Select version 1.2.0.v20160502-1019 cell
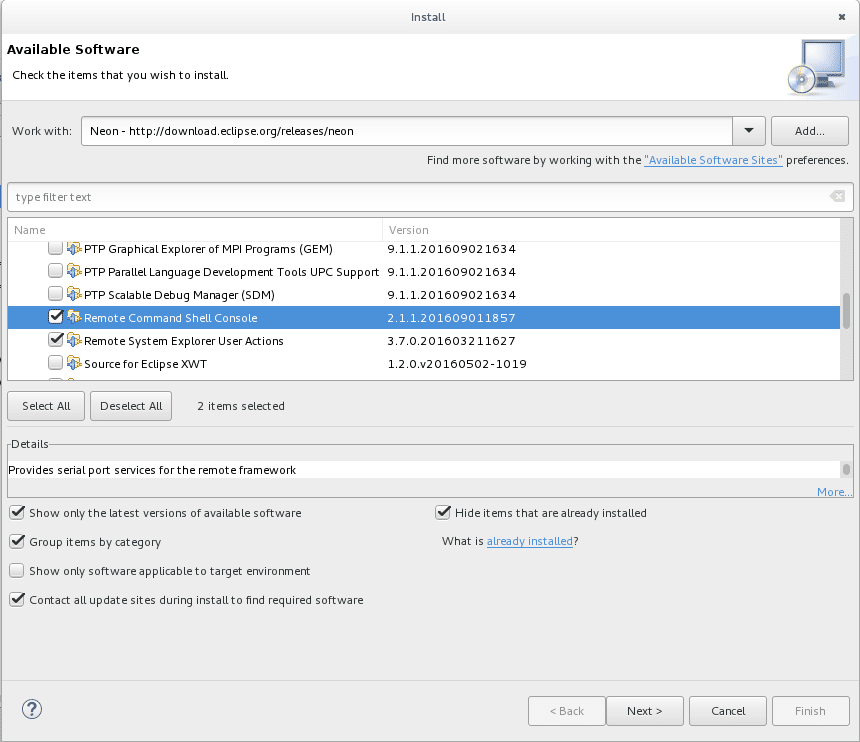 tap(457, 364)
